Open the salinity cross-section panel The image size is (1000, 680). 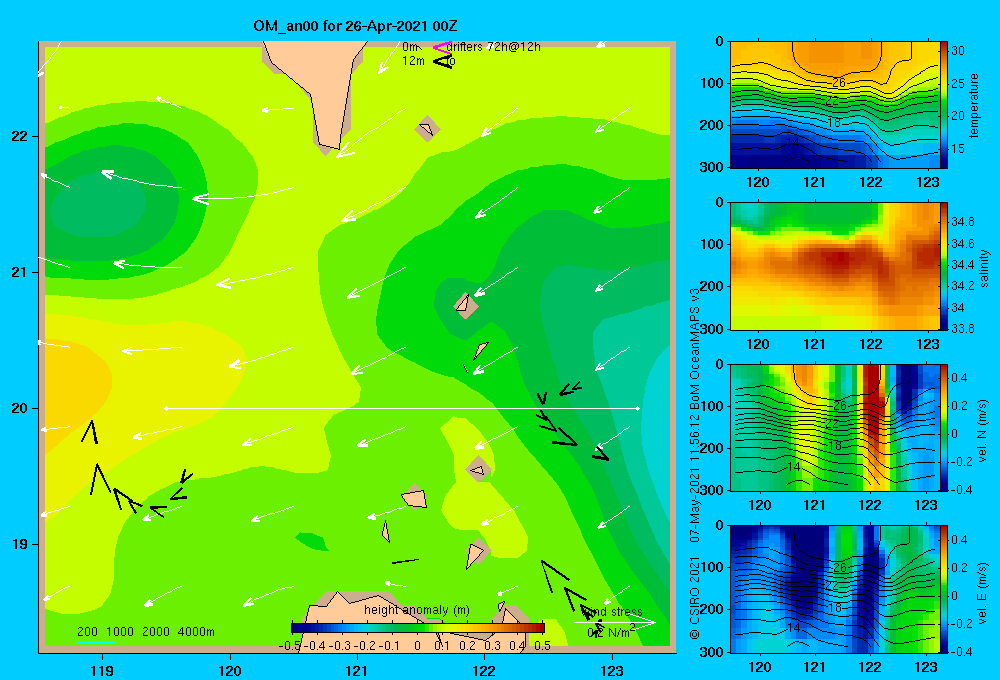834,266
